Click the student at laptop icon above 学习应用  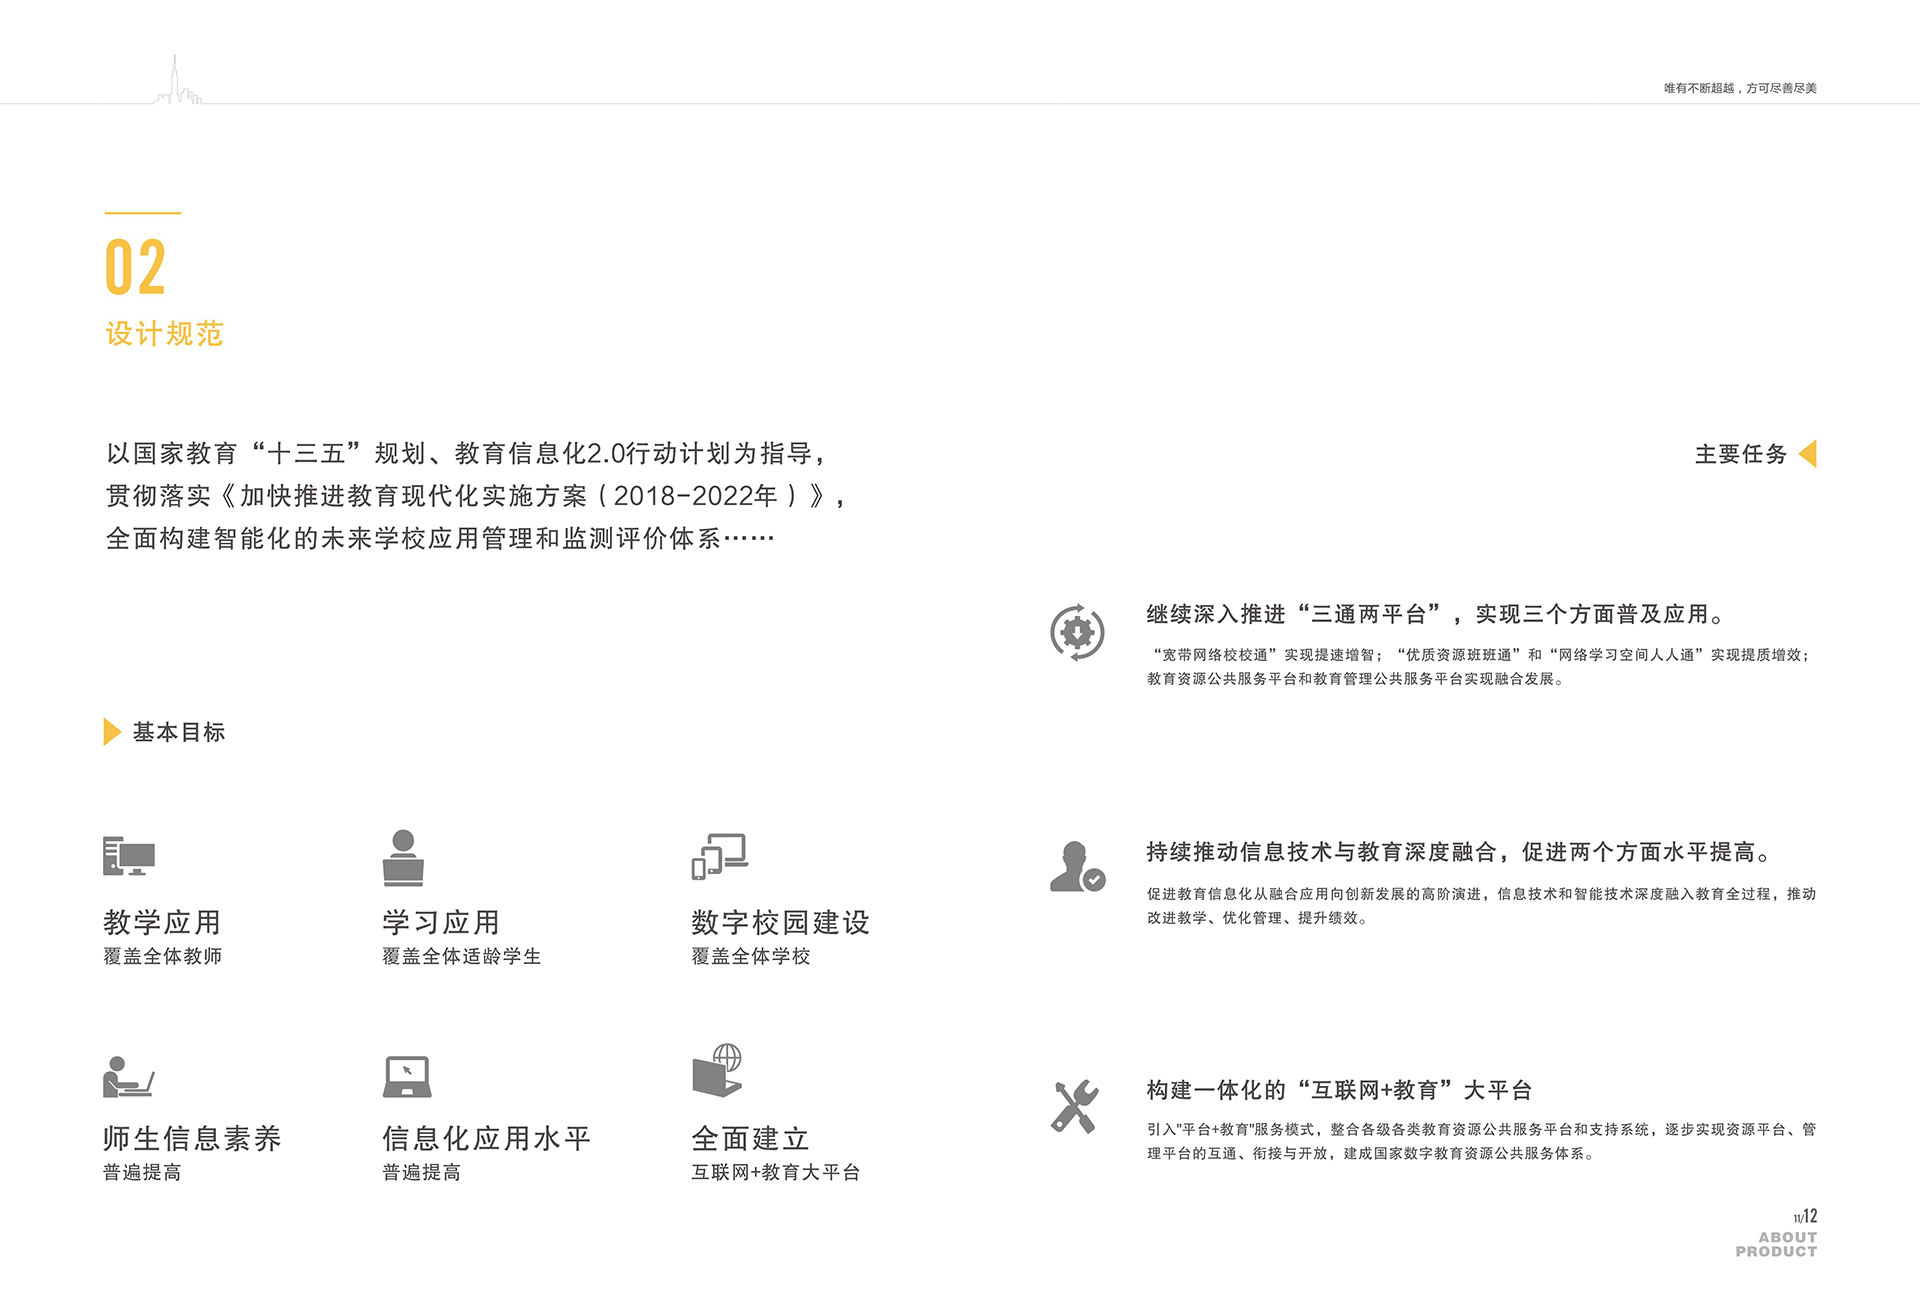point(403,858)
